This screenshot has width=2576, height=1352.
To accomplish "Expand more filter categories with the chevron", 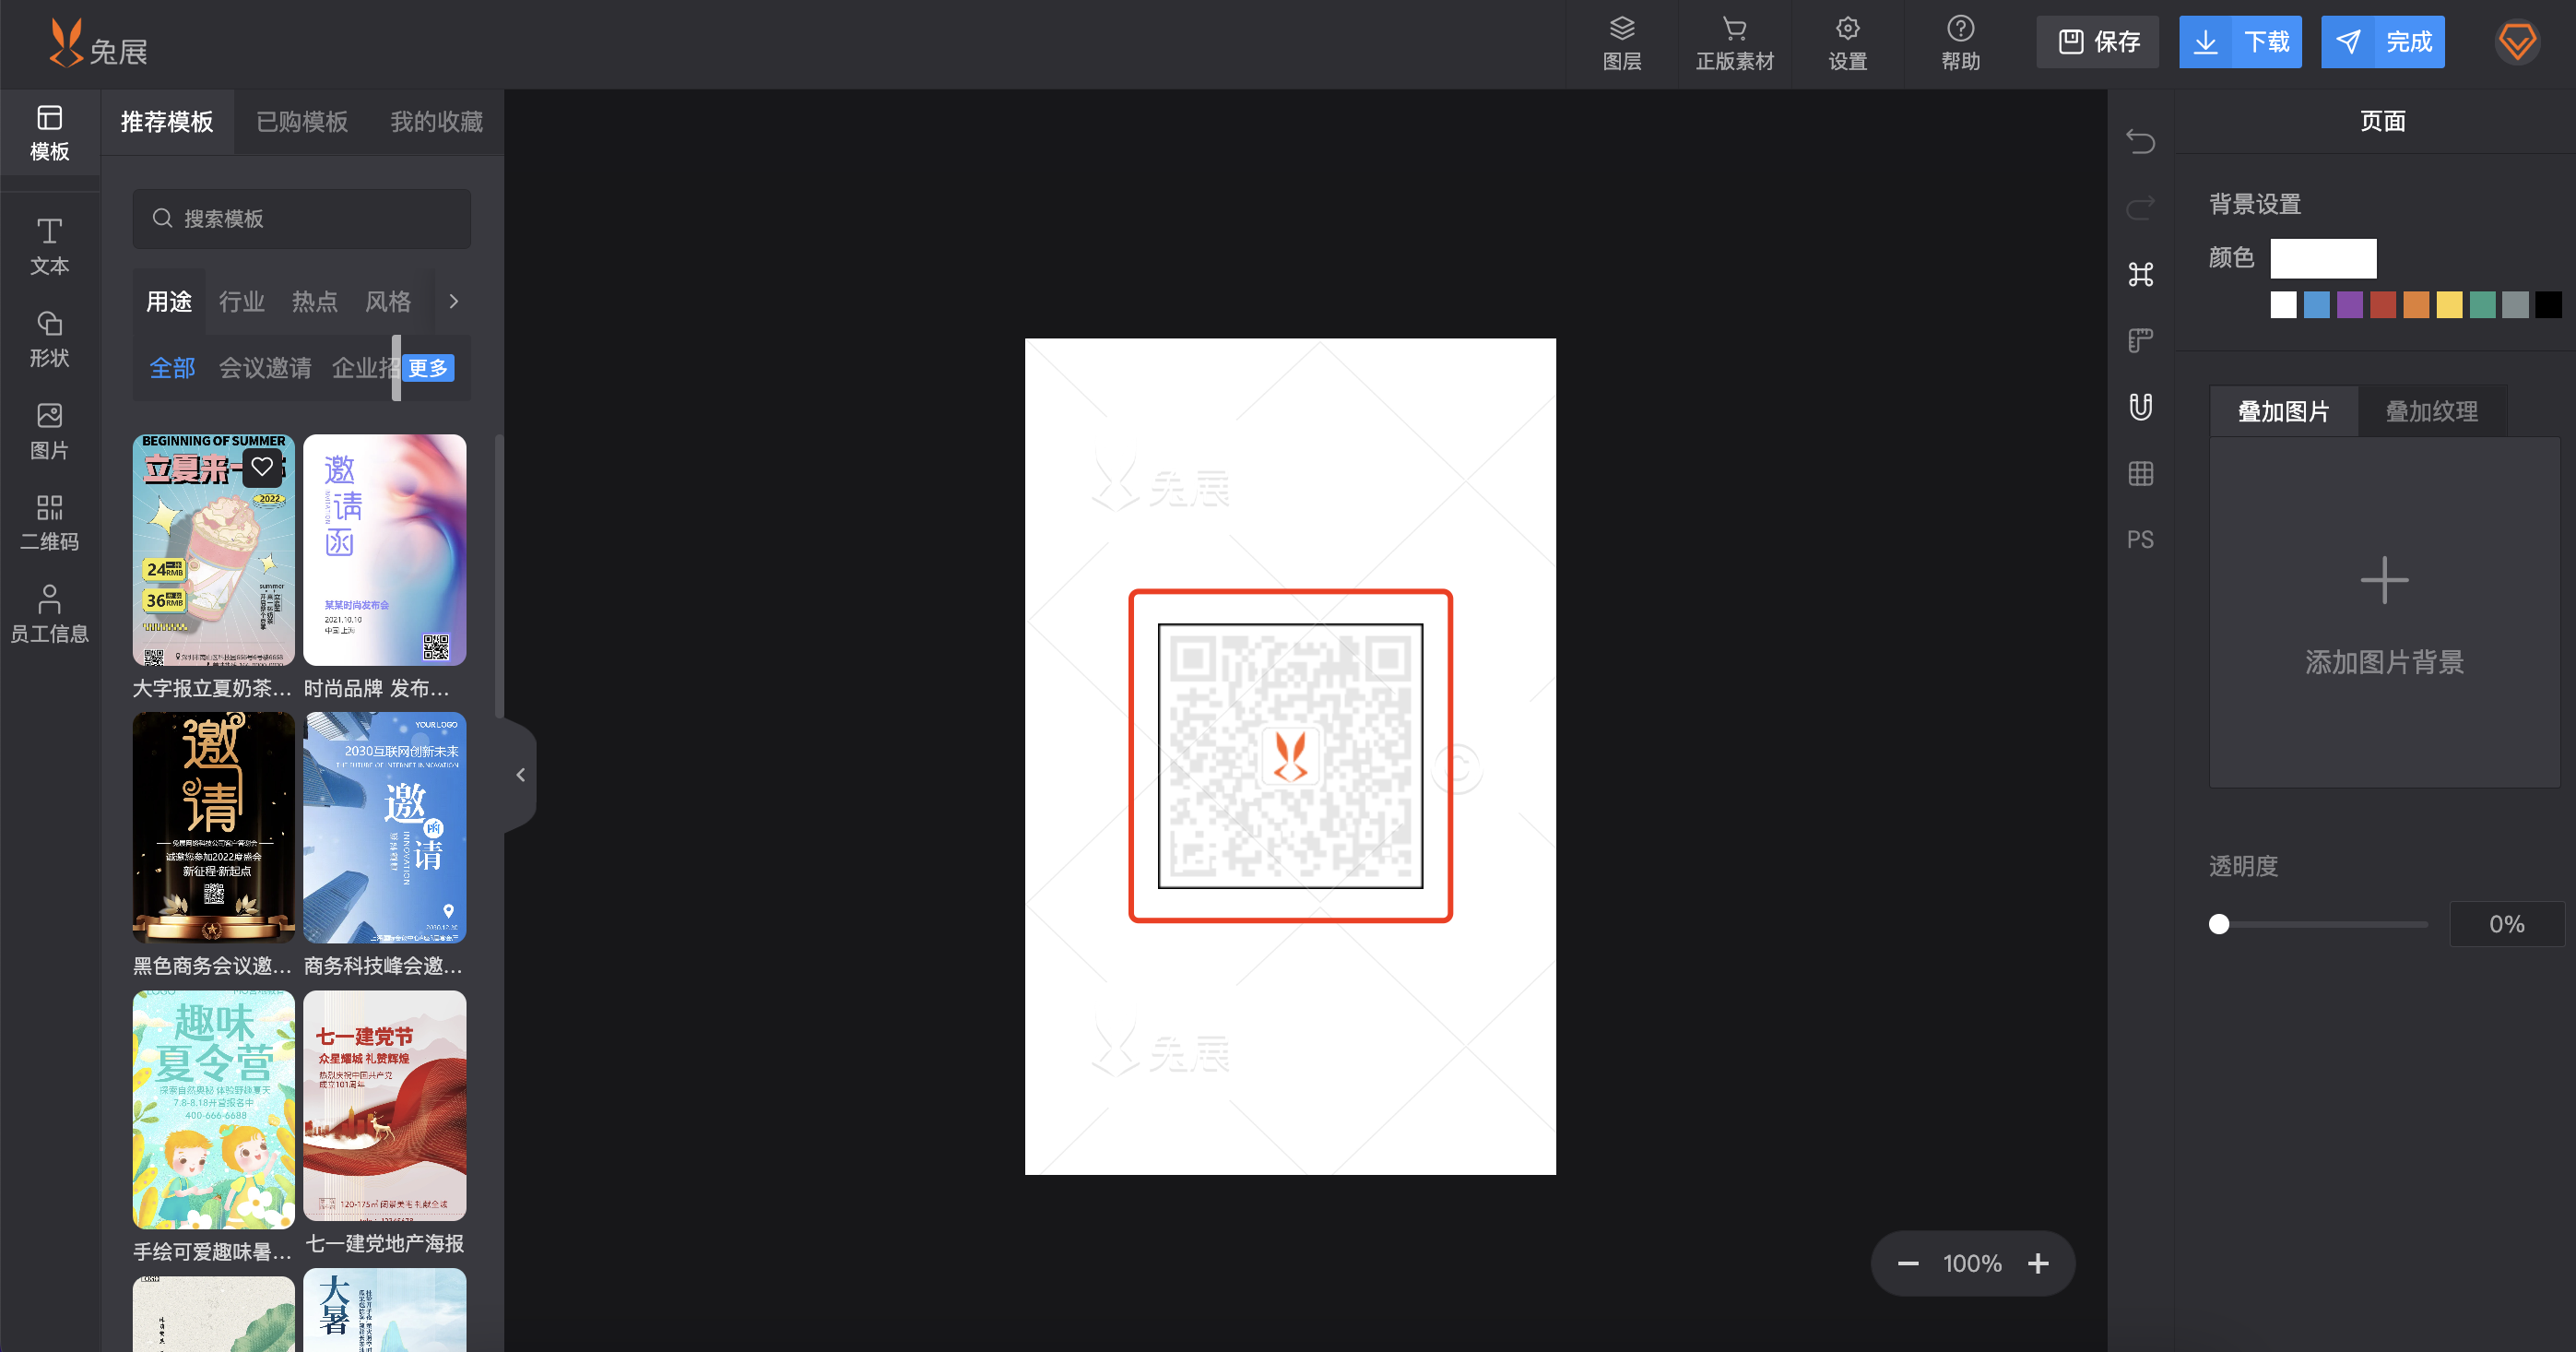I will tap(453, 301).
